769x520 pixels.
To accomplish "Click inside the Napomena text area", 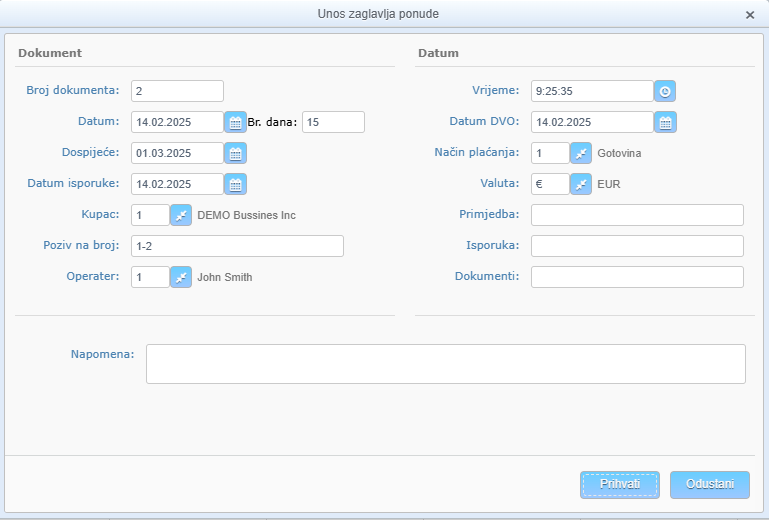I will point(445,364).
